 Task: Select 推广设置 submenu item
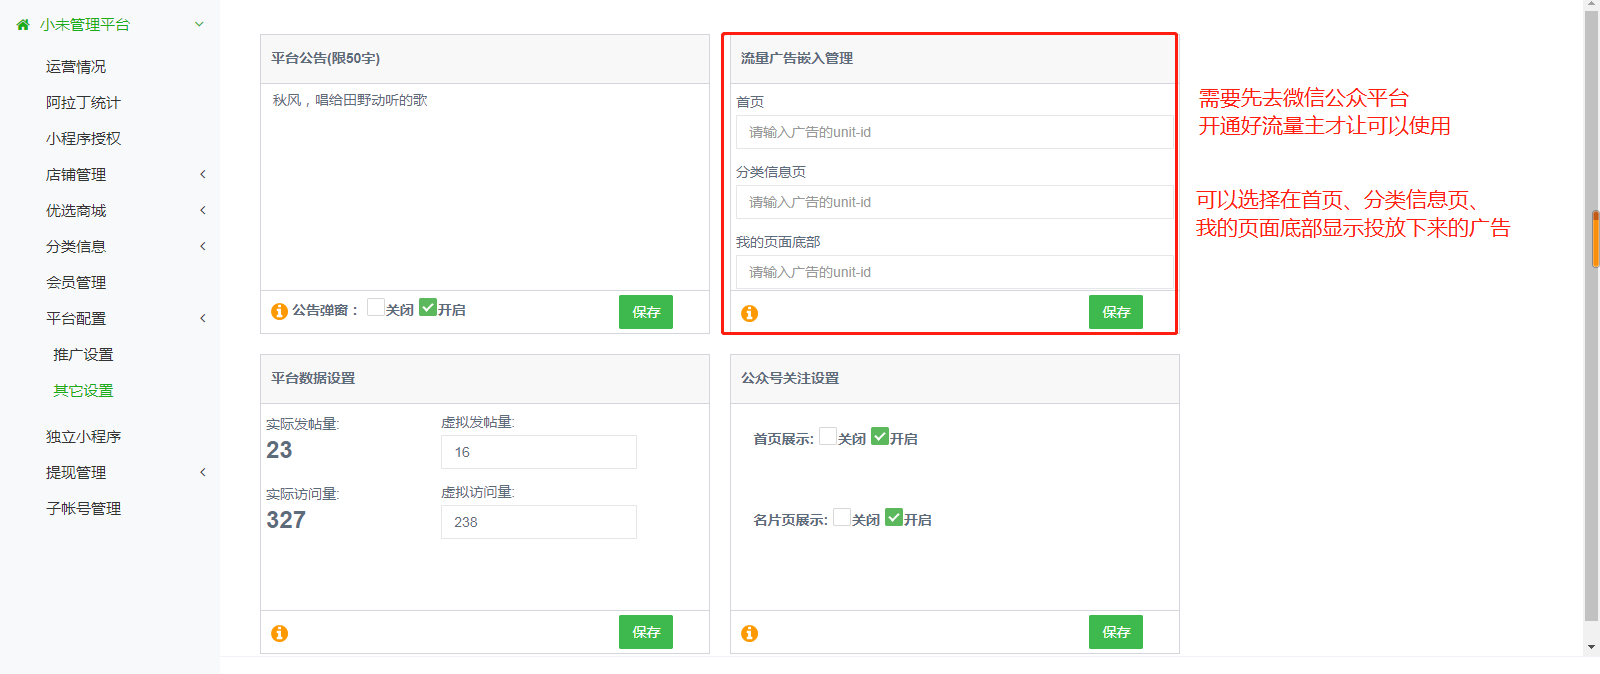83,355
